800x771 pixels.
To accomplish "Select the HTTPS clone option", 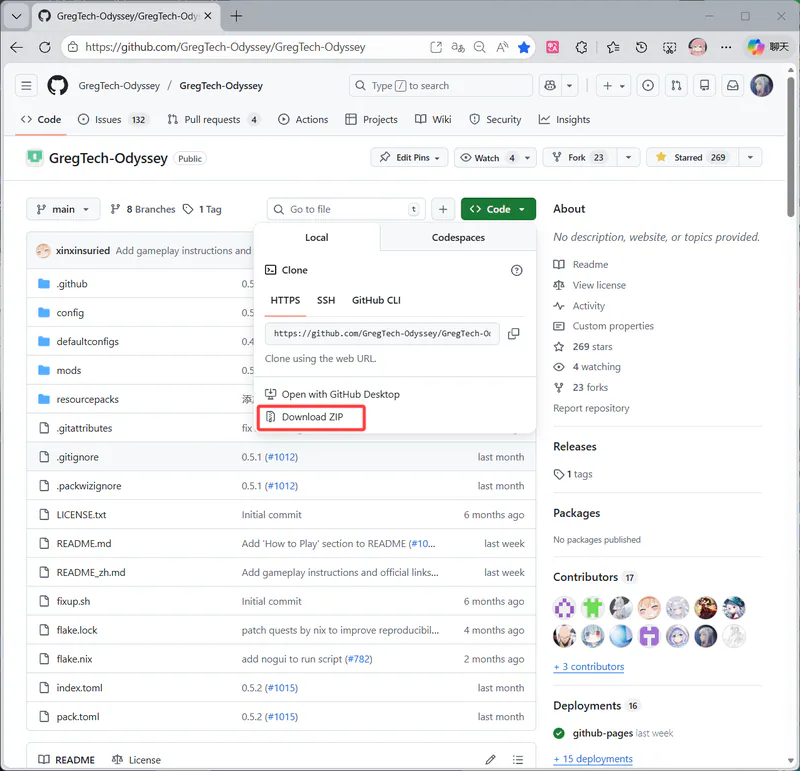I will pos(285,301).
